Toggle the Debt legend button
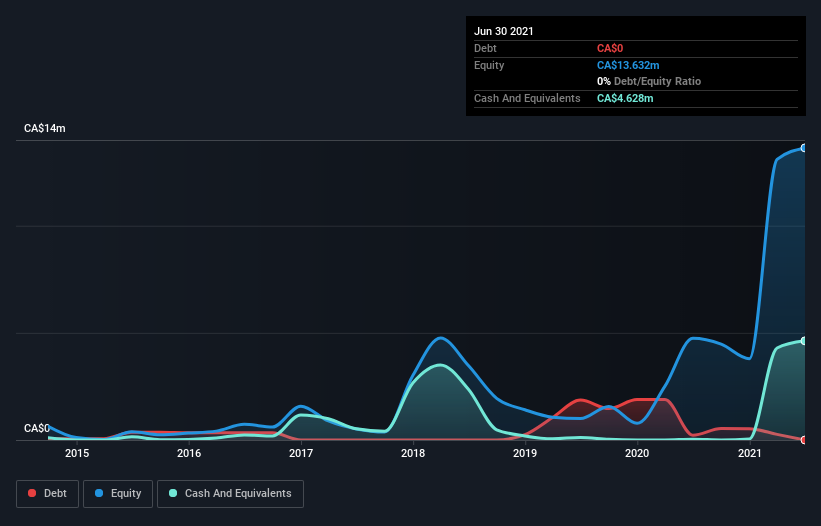Image resolution: width=821 pixels, height=526 pixels. (47, 494)
